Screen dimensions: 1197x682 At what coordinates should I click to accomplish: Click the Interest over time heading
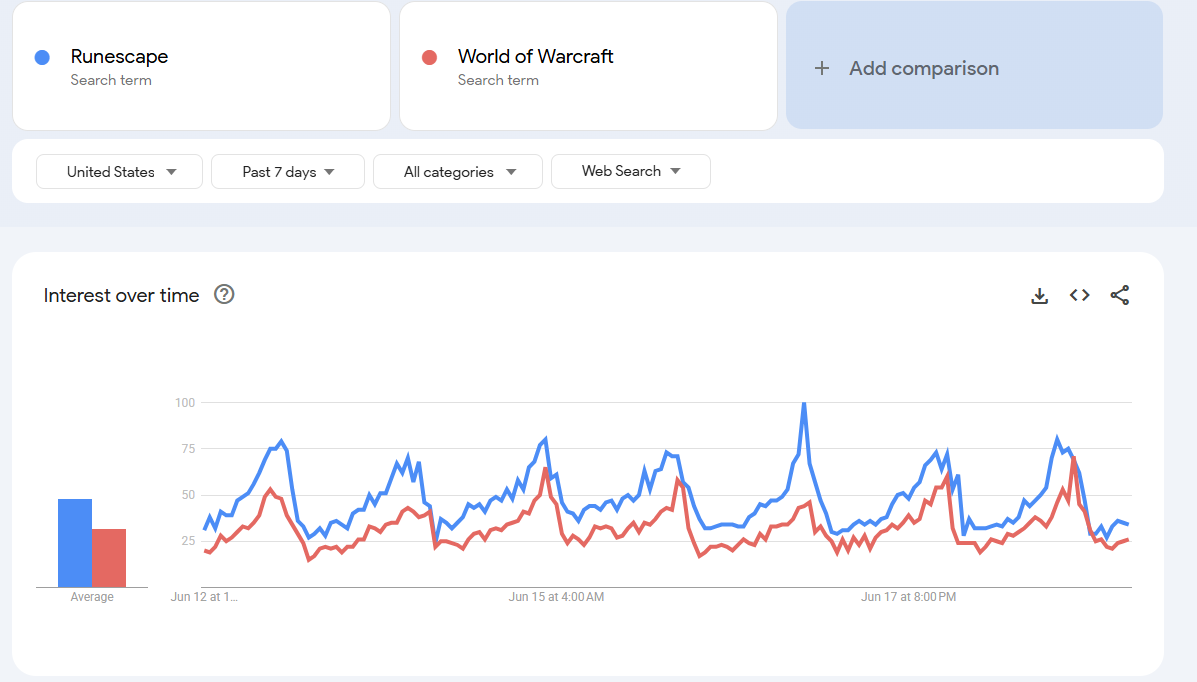pyautogui.click(x=121, y=296)
